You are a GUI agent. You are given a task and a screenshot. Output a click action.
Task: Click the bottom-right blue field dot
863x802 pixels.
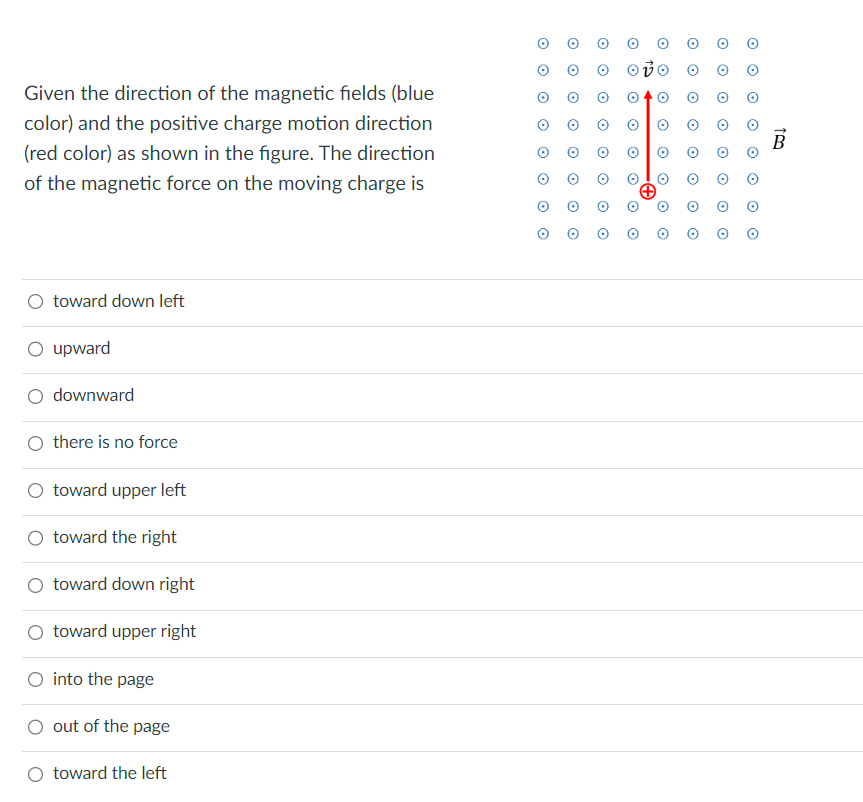752,233
